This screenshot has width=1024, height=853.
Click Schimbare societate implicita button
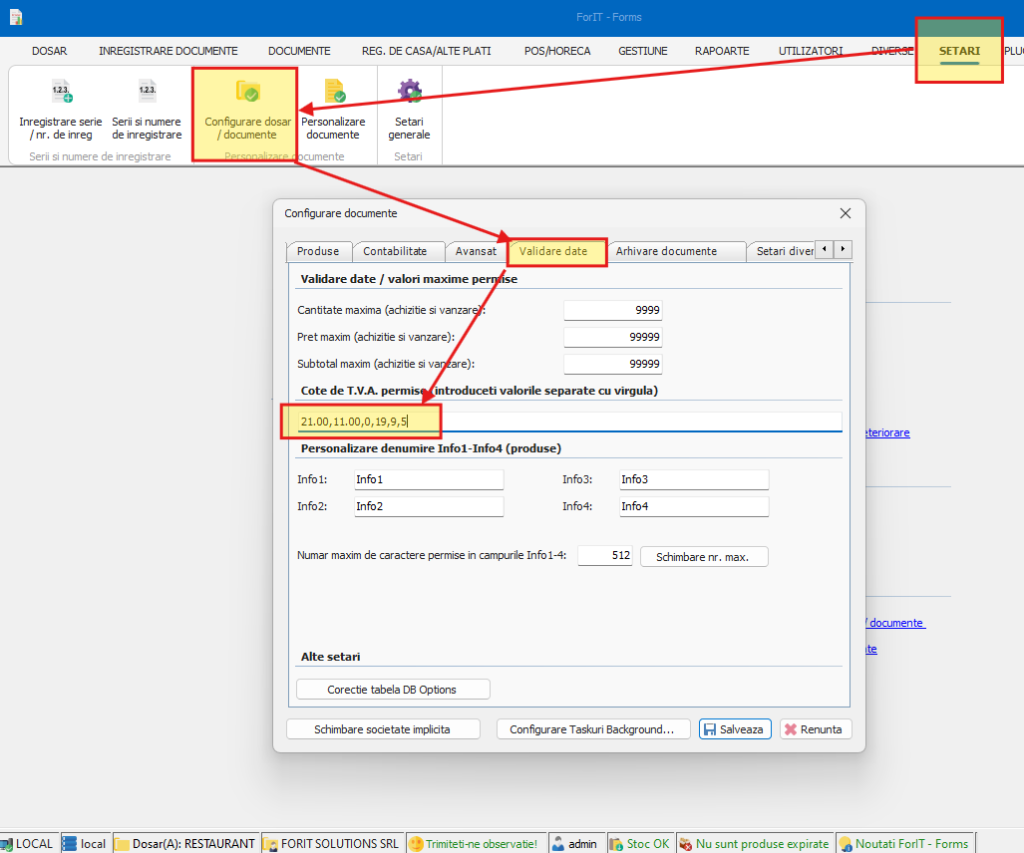[383, 730]
